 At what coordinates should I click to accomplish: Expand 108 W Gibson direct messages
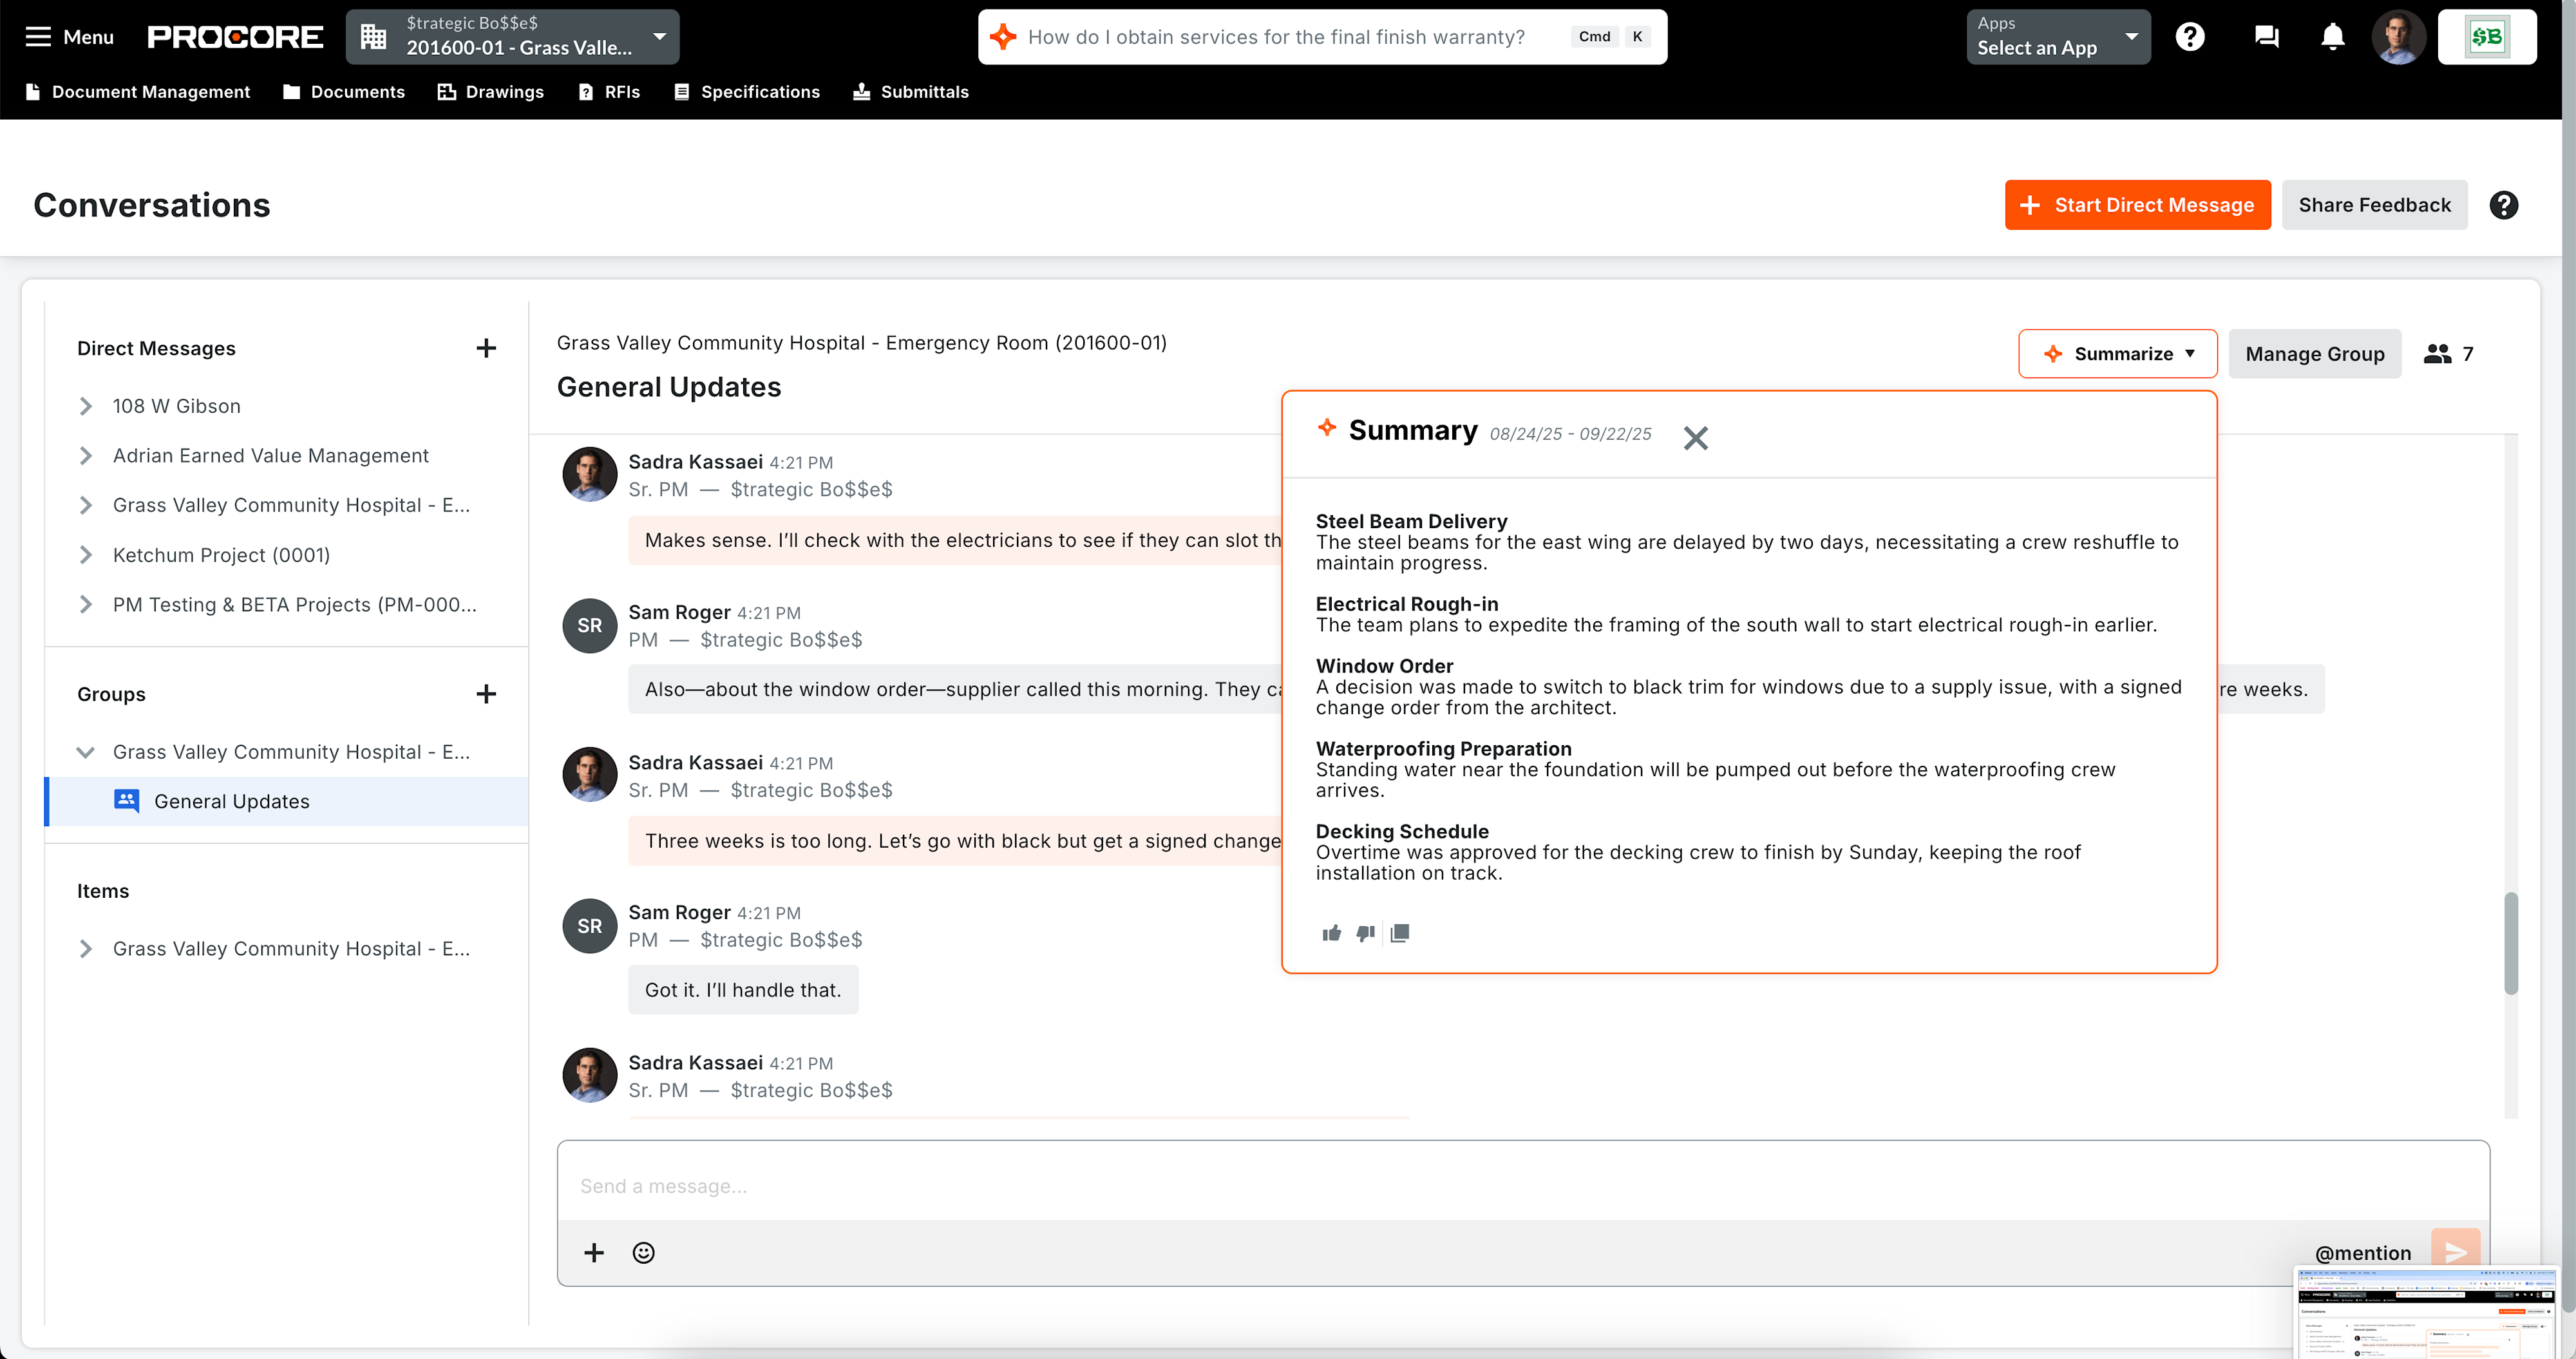coord(86,406)
